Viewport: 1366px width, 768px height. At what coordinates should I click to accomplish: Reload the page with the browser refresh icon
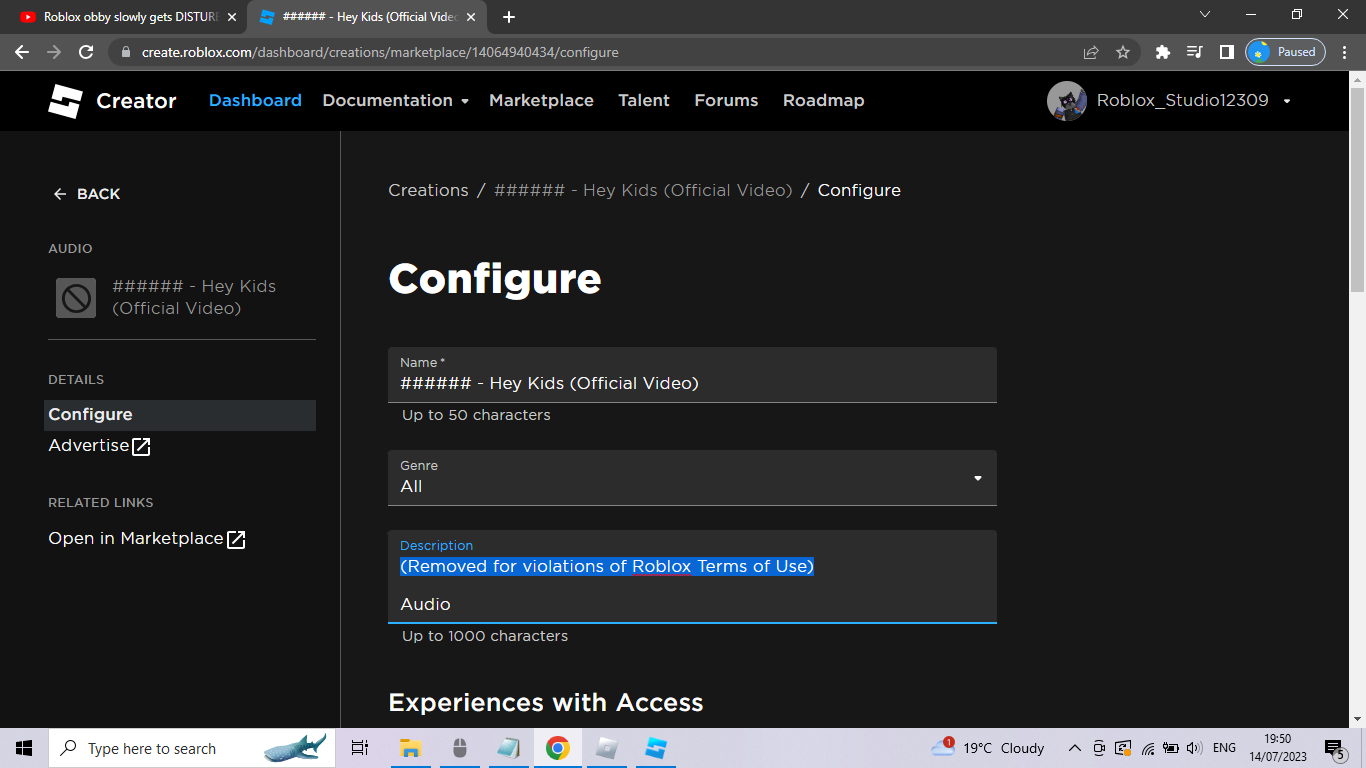pos(86,52)
